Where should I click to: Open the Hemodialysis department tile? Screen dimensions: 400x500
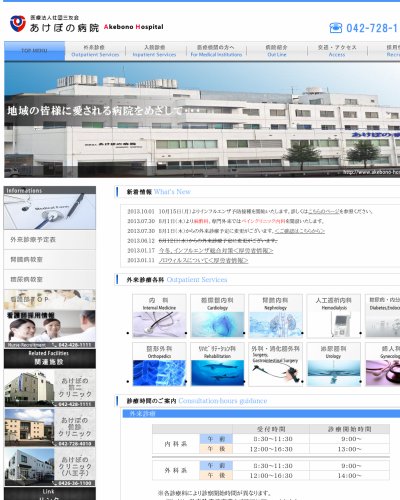pyautogui.click(x=334, y=316)
